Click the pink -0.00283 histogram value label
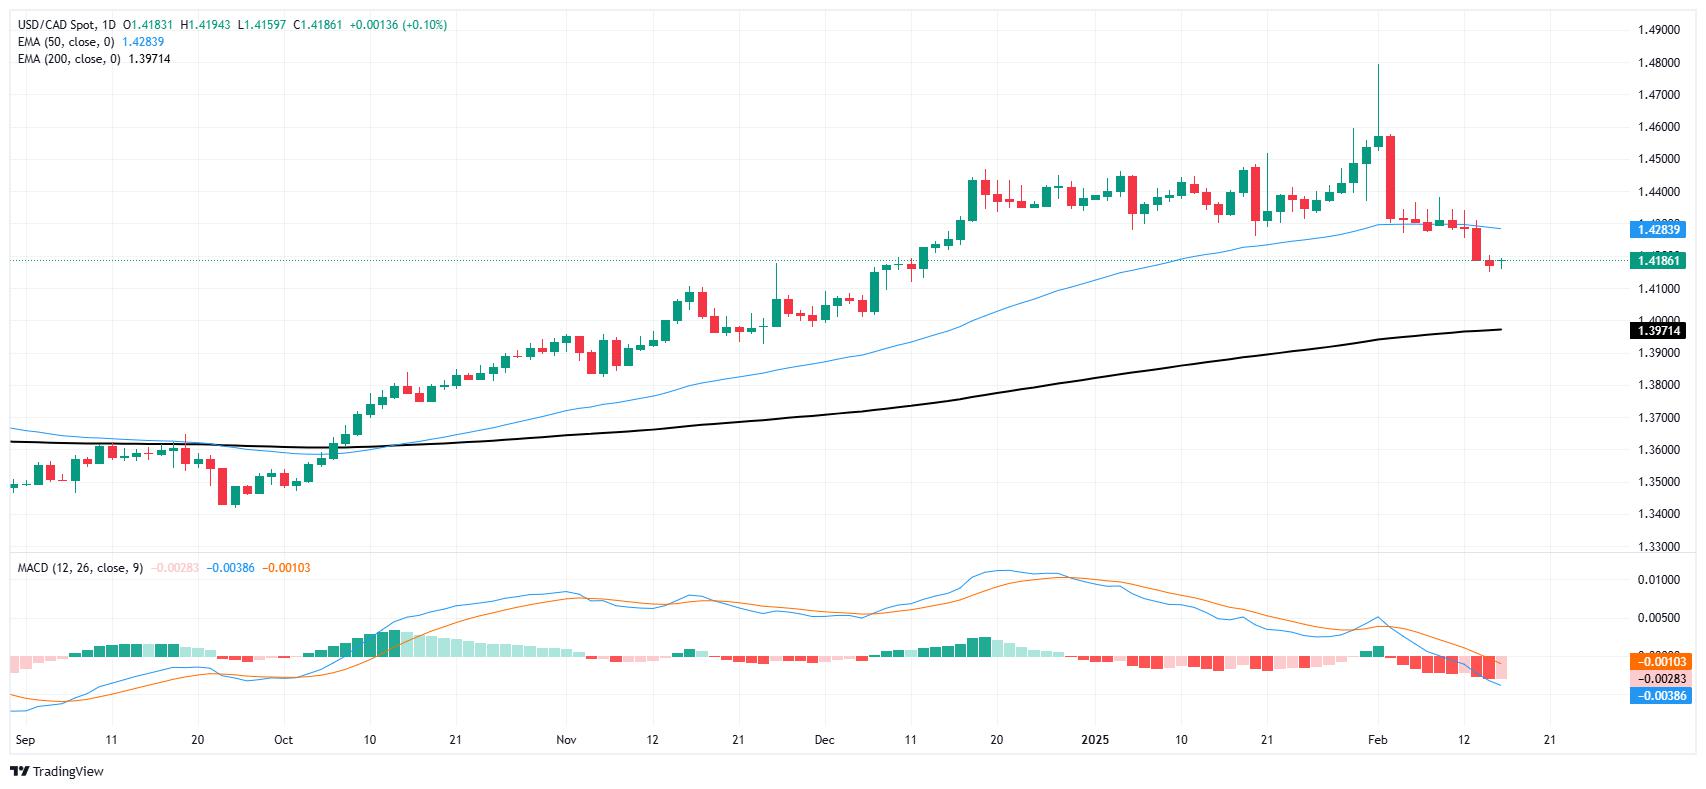 1659,679
